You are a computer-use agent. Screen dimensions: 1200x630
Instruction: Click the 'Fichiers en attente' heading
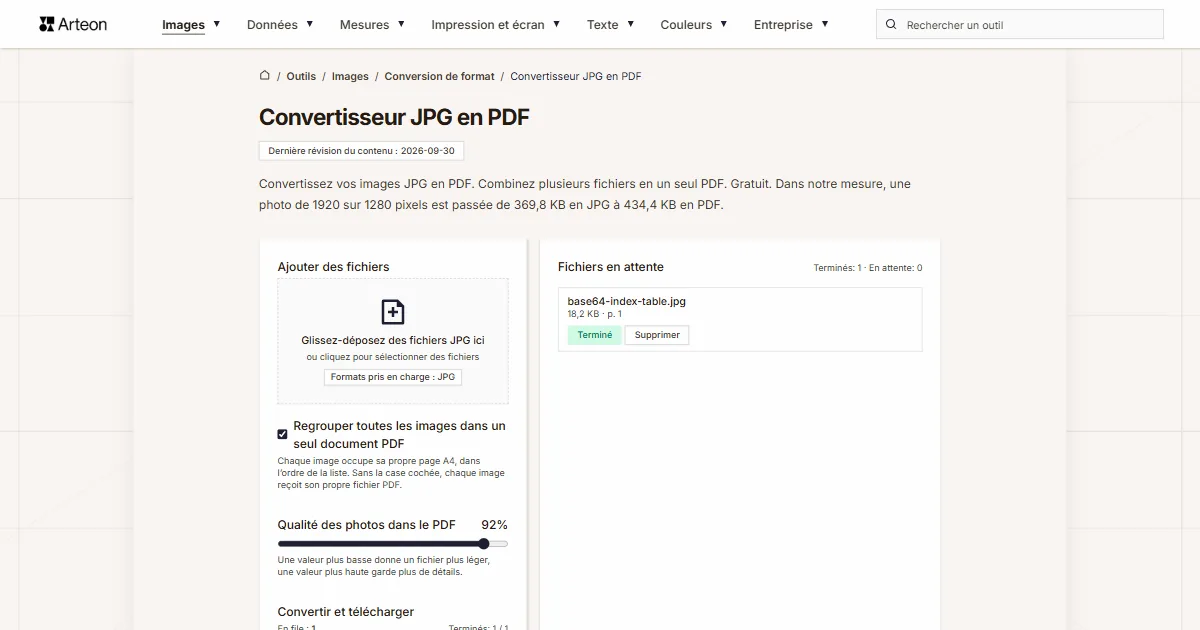(x=611, y=267)
